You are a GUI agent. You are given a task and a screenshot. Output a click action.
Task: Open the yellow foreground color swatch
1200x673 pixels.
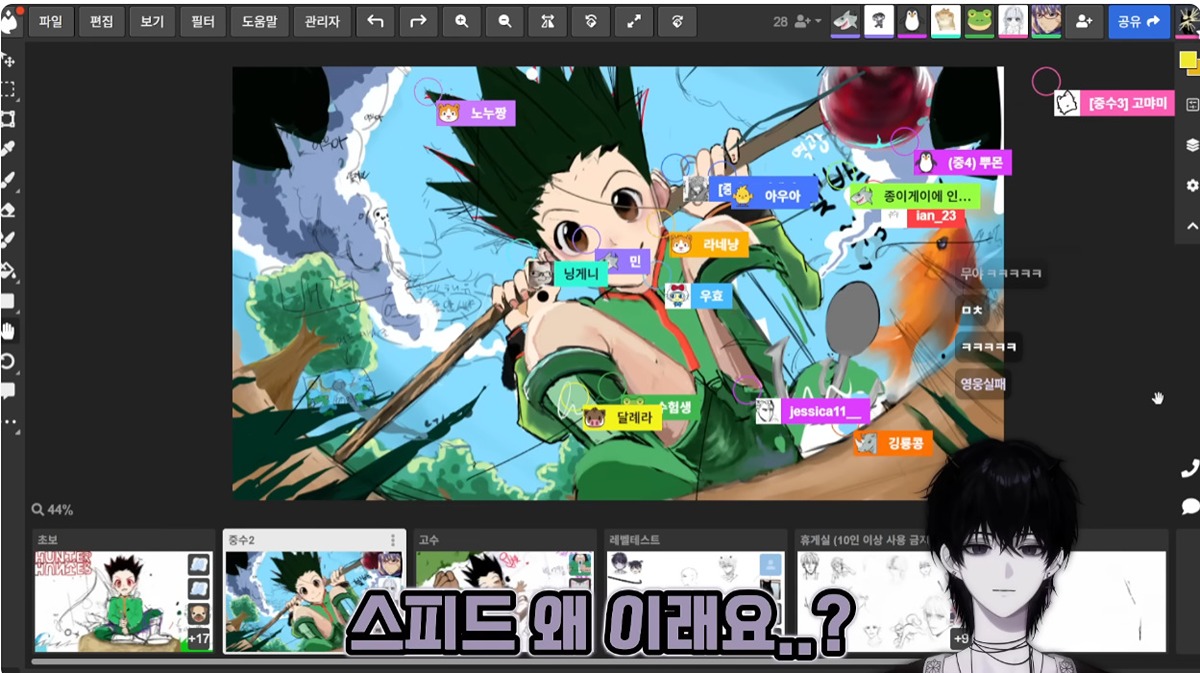(1187, 60)
